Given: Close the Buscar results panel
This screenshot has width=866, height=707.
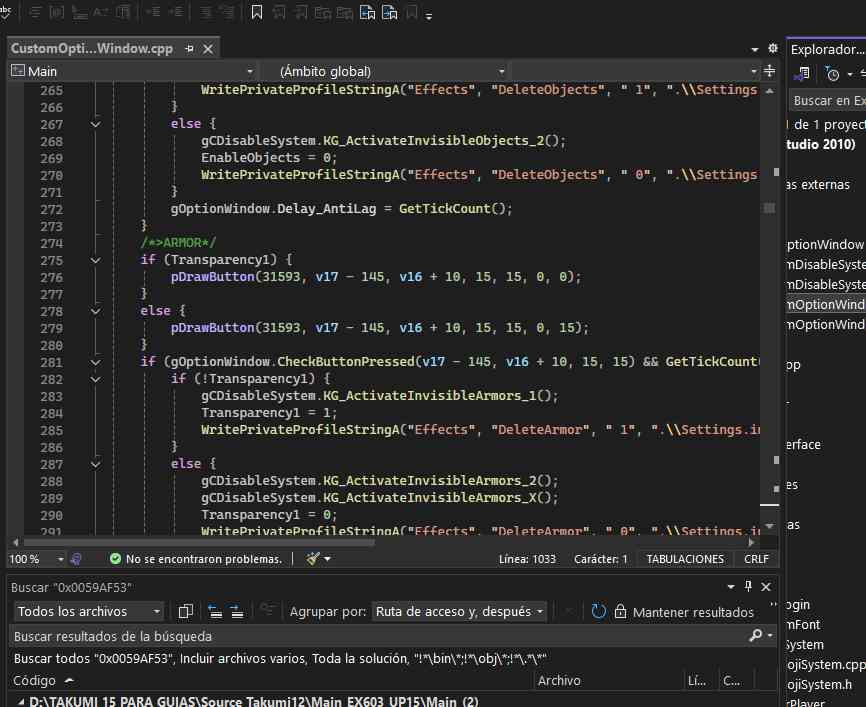Looking at the screenshot, I should tap(766, 587).
